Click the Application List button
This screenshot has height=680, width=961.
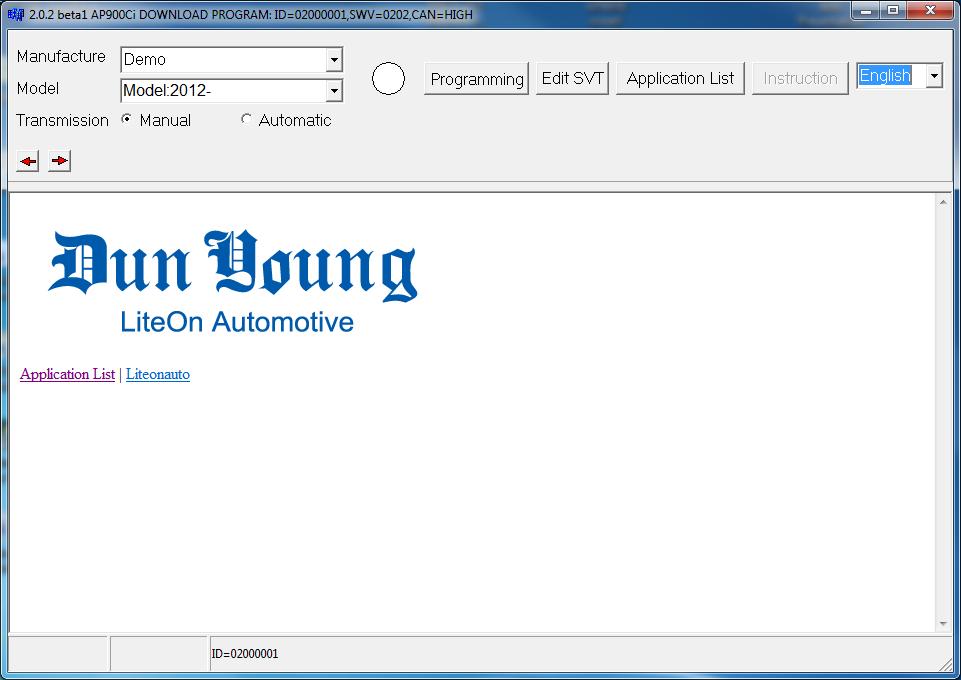(680, 78)
